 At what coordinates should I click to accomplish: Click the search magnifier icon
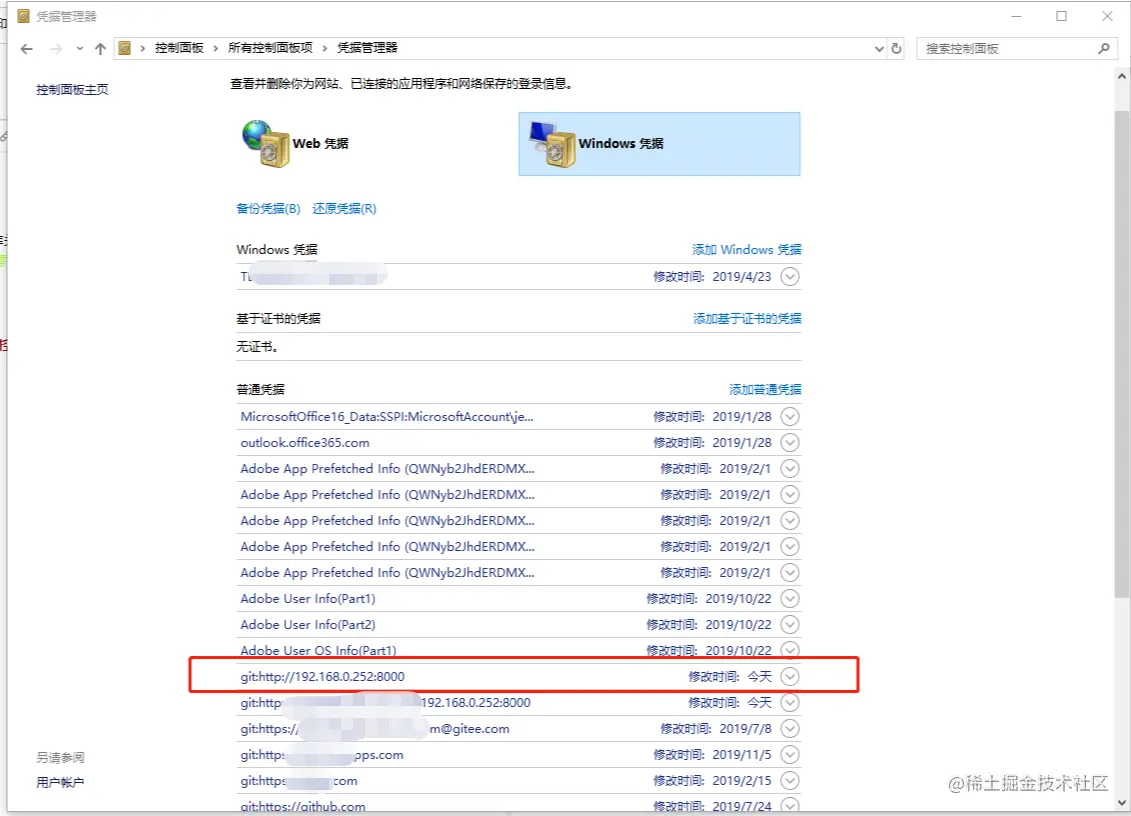tap(1104, 48)
